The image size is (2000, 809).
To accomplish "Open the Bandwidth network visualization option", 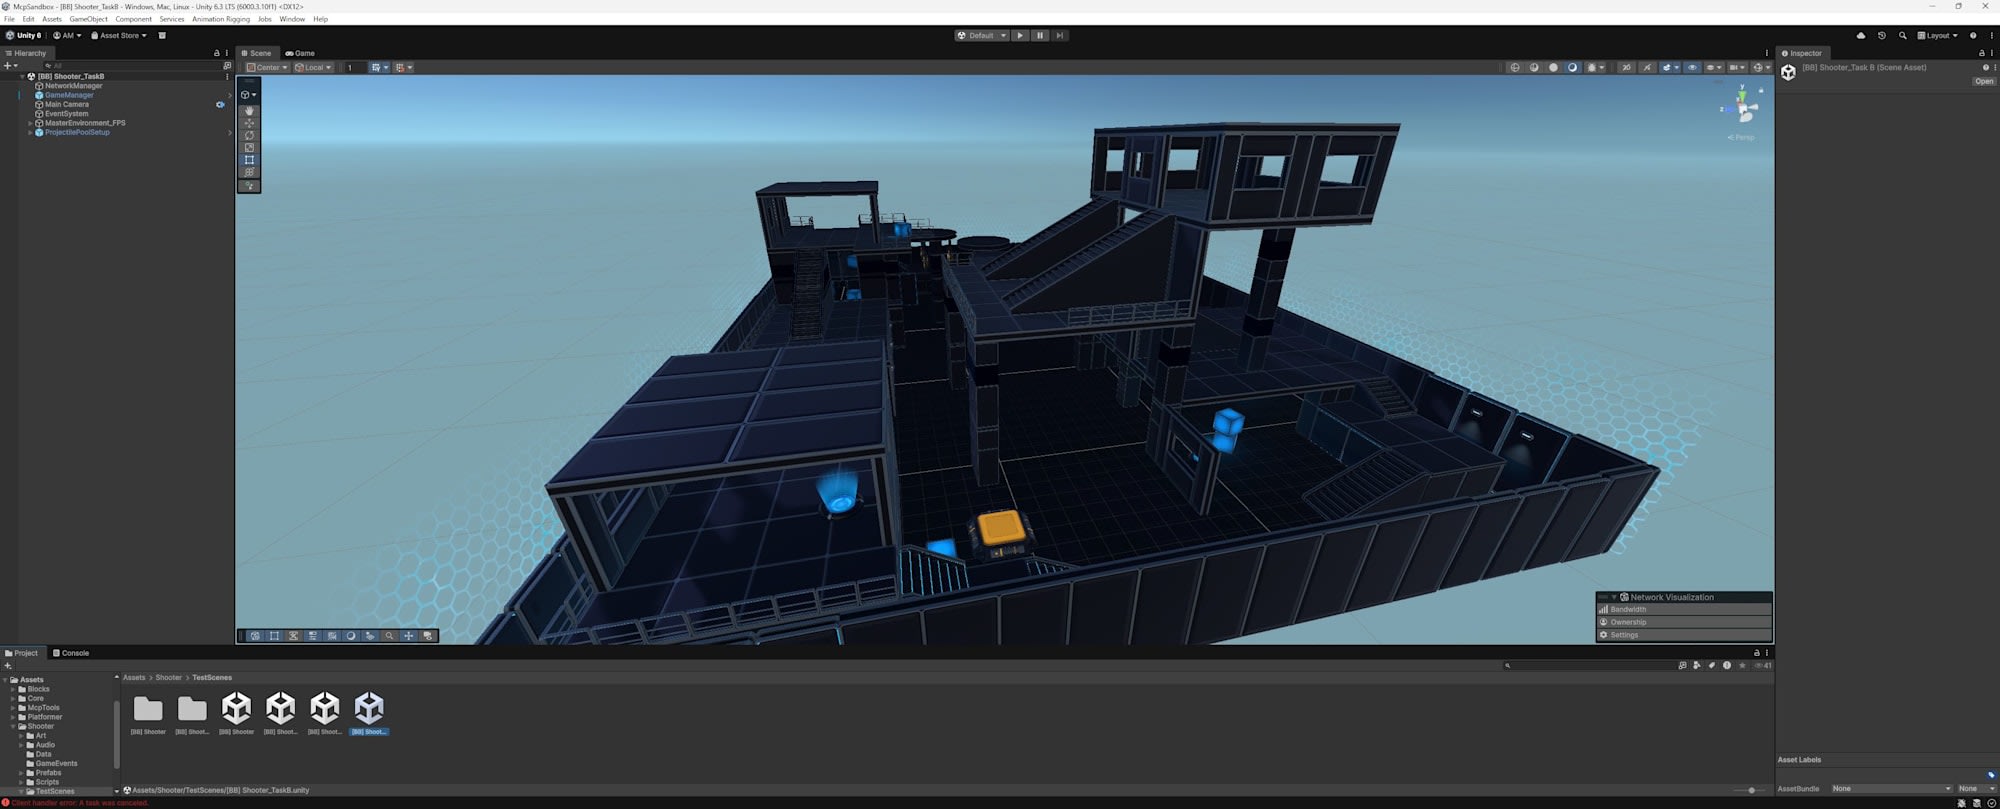I will 1684,609.
